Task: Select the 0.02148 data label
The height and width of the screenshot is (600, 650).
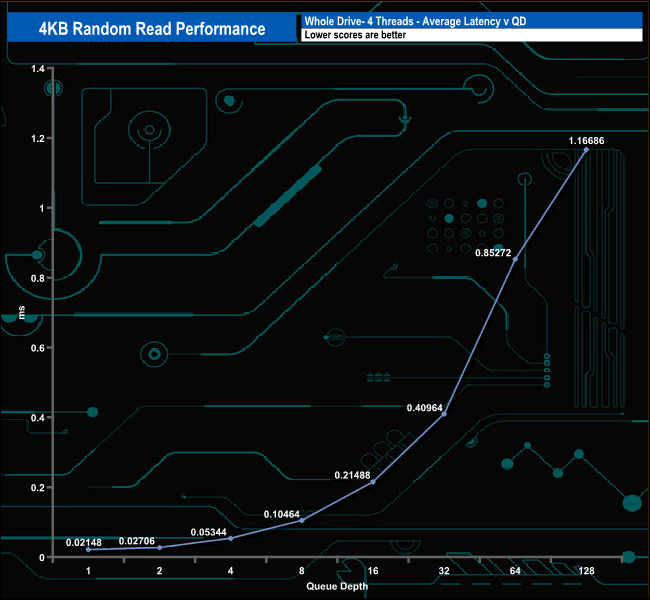Action: point(84,542)
